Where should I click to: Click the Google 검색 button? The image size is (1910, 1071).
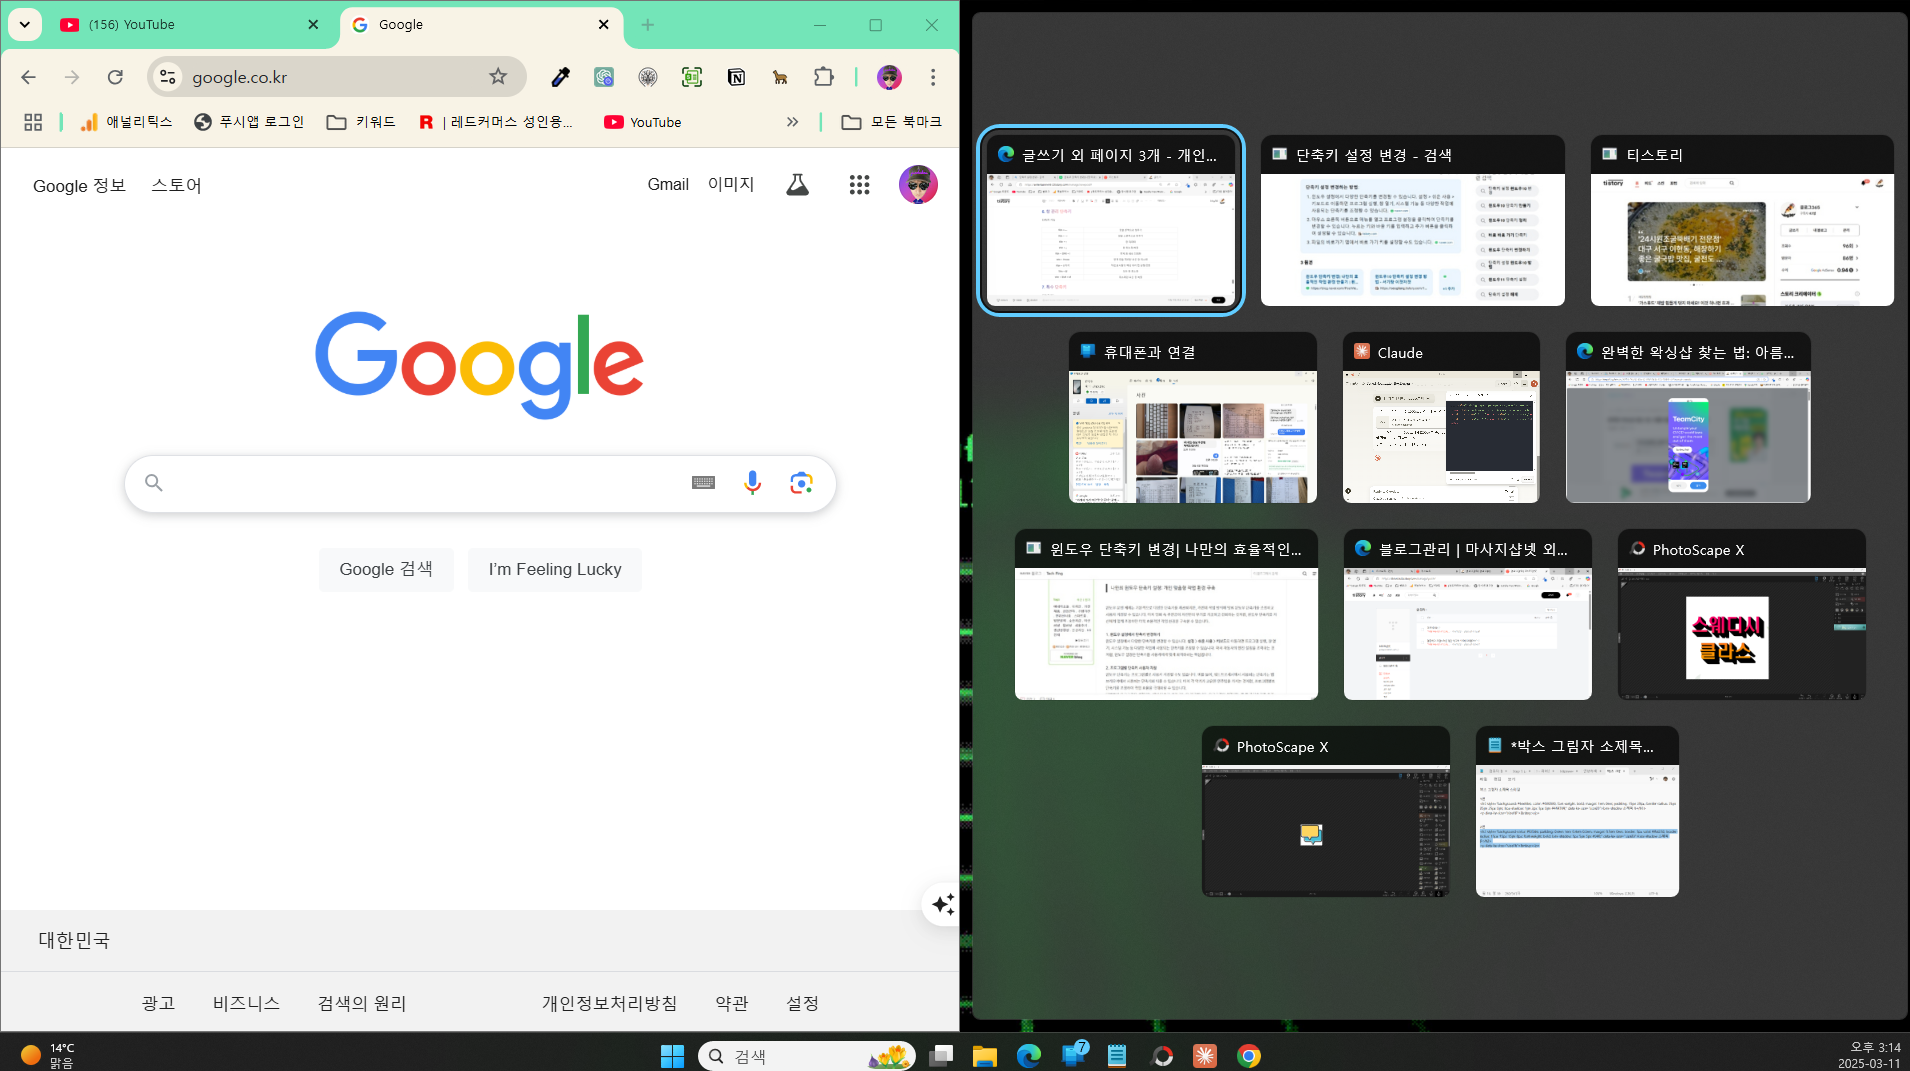point(386,570)
